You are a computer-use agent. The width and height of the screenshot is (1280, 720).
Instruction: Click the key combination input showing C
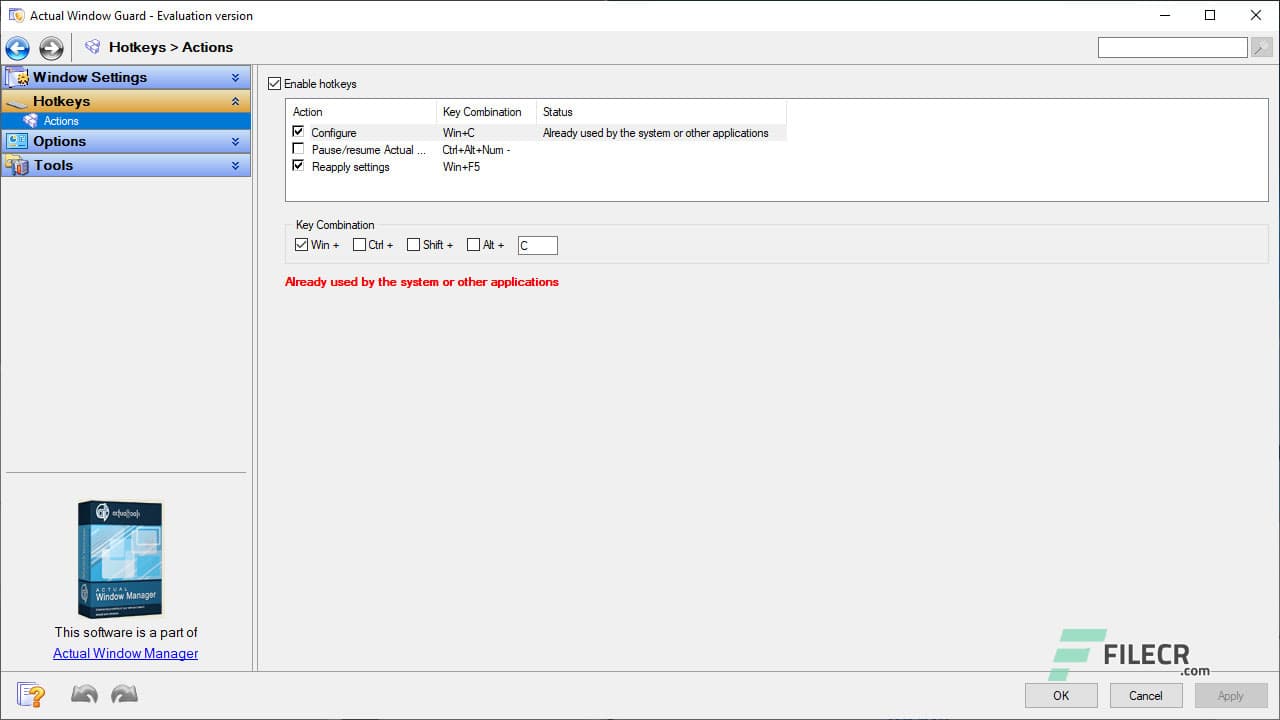537,245
